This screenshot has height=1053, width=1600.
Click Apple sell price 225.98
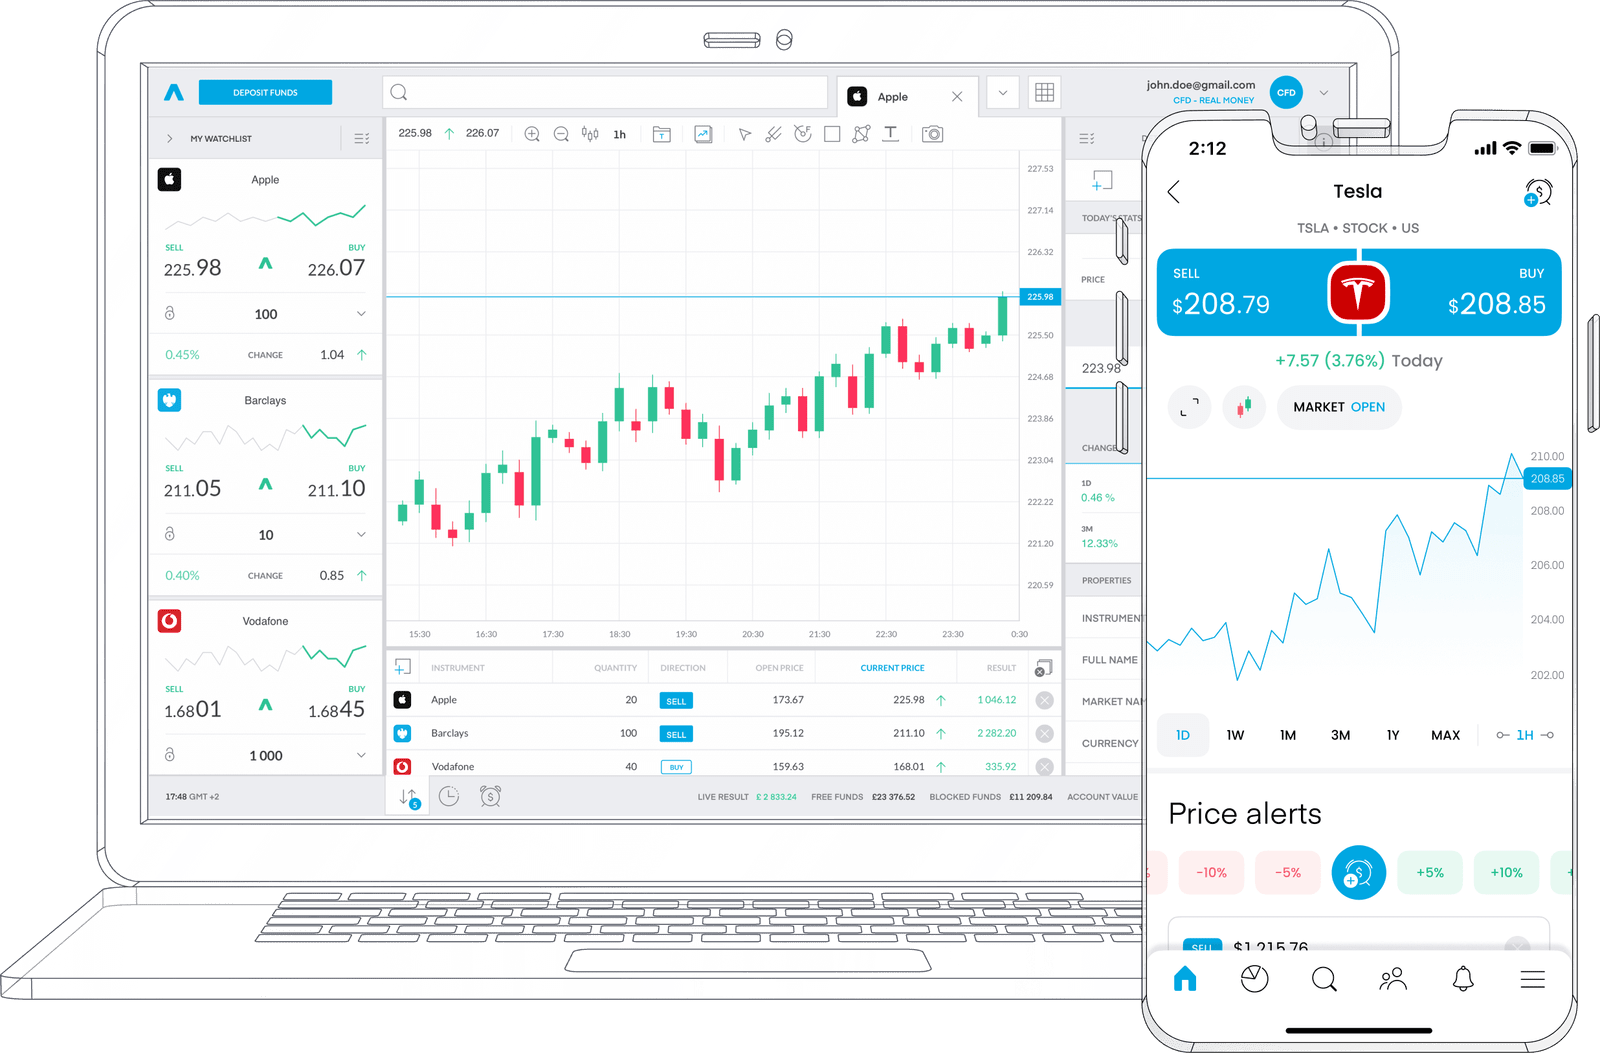point(193,268)
